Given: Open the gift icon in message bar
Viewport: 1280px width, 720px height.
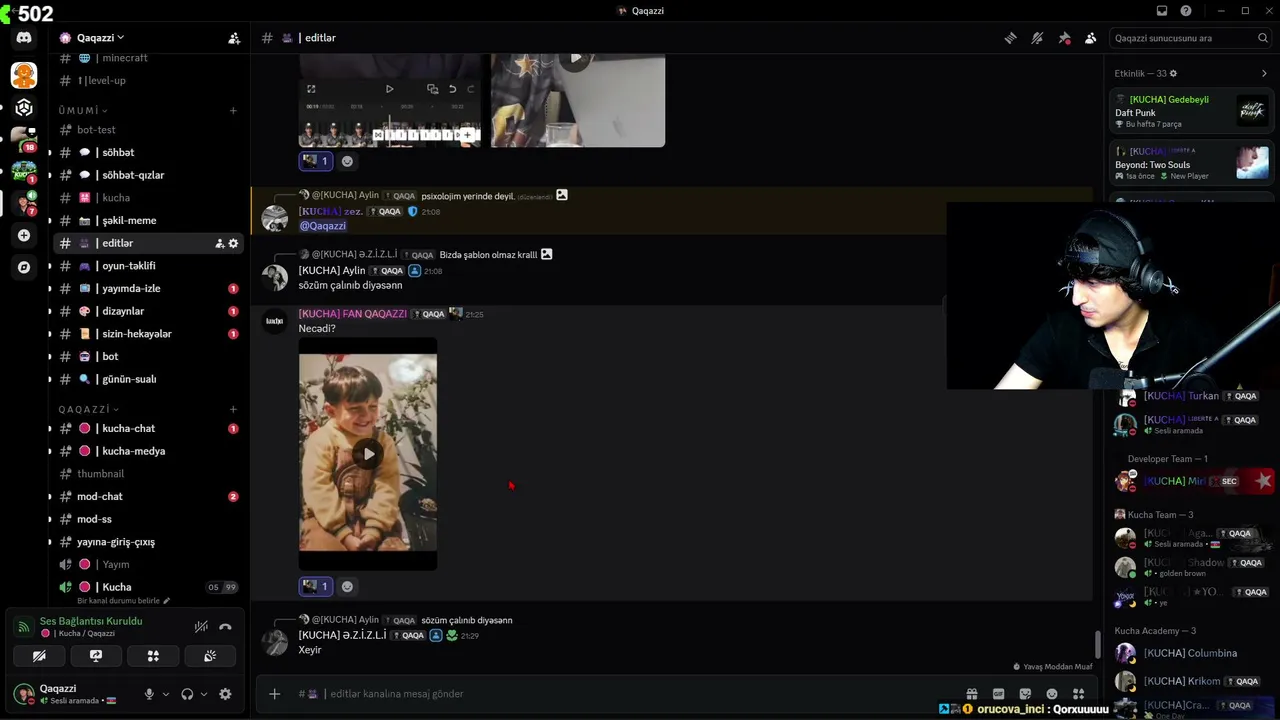Looking at the screenshot, I should [971, 694].
